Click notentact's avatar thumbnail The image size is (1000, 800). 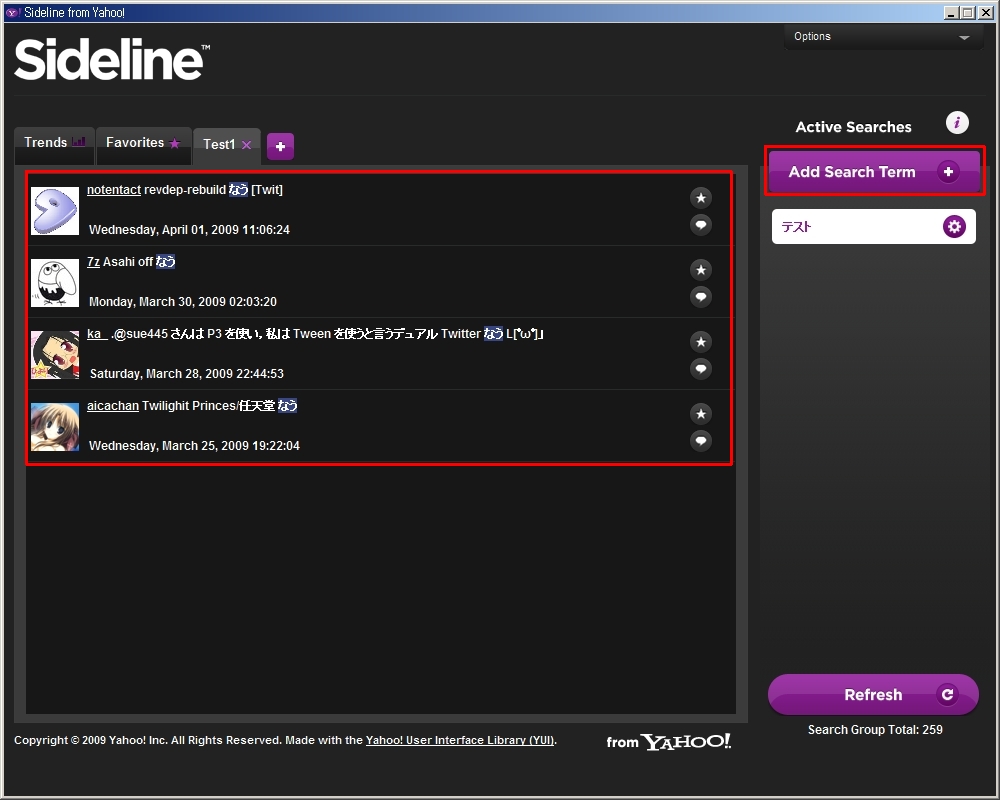click(55, 211)
